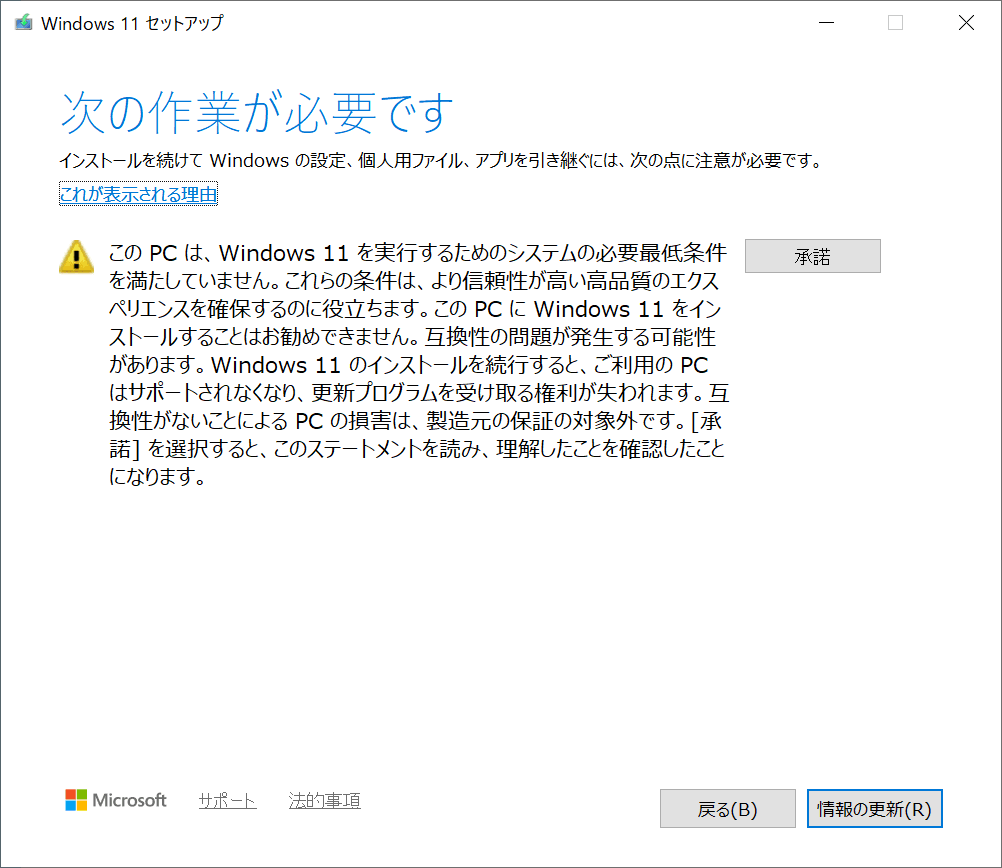Click the 次の作業が必要です heading
This screenshot has height=868, width=1002.
(x=257, y=113)
